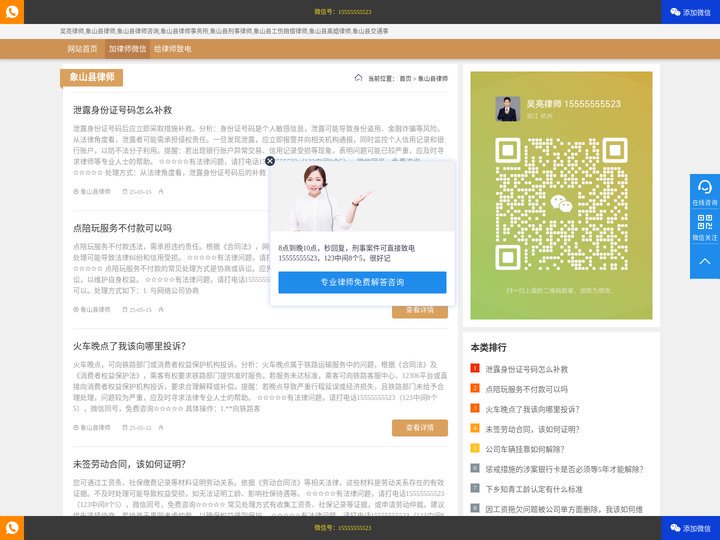Click 微信号 text in top bar
This screenshot has height=540, width=720.
pyautogui.click(x=343, y=12)
